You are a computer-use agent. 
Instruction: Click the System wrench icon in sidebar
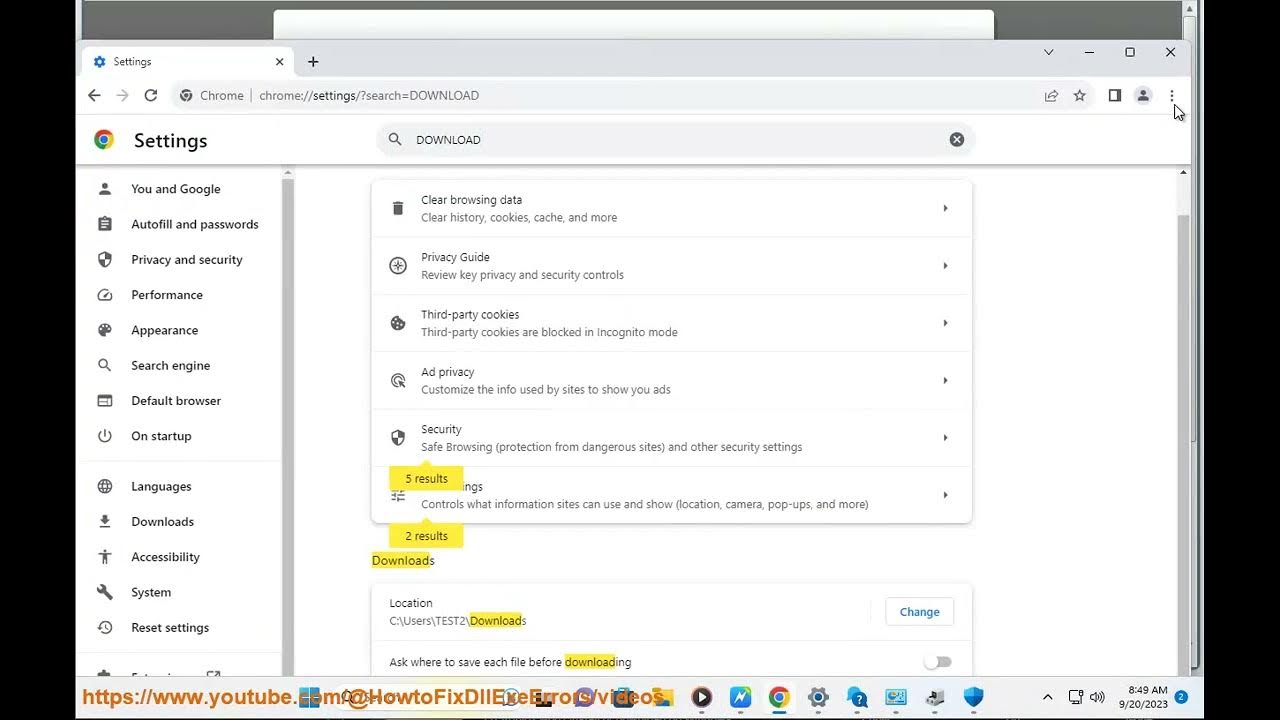105,592
